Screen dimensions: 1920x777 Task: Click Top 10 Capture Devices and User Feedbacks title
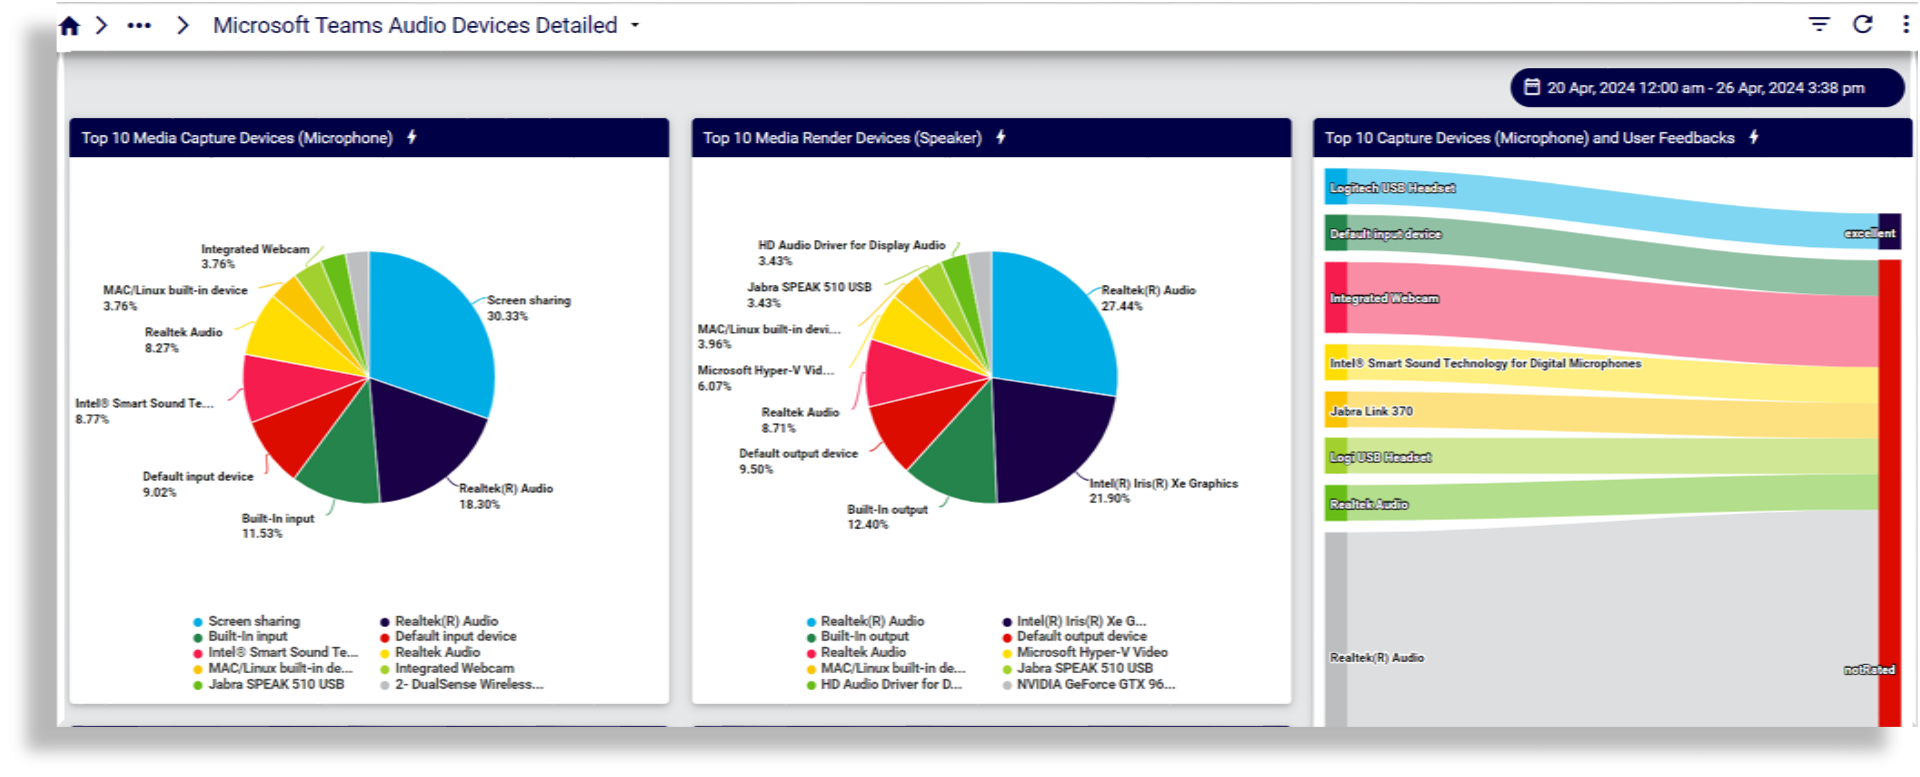(1529, 138)
